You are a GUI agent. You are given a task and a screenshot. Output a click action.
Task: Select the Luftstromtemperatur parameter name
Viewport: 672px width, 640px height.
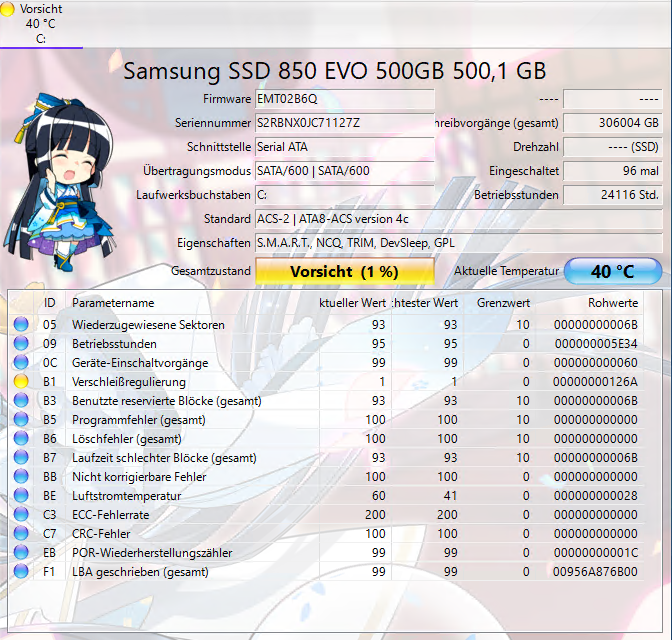[x=126, y=496]
